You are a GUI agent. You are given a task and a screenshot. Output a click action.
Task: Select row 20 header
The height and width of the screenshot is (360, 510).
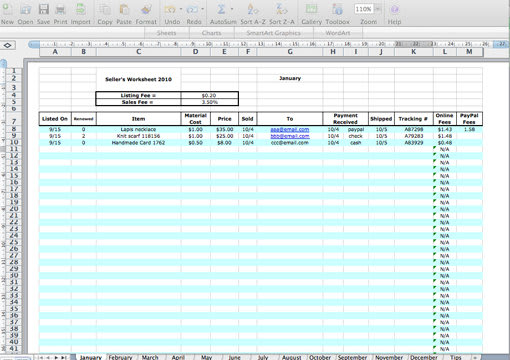coord(14,209)
